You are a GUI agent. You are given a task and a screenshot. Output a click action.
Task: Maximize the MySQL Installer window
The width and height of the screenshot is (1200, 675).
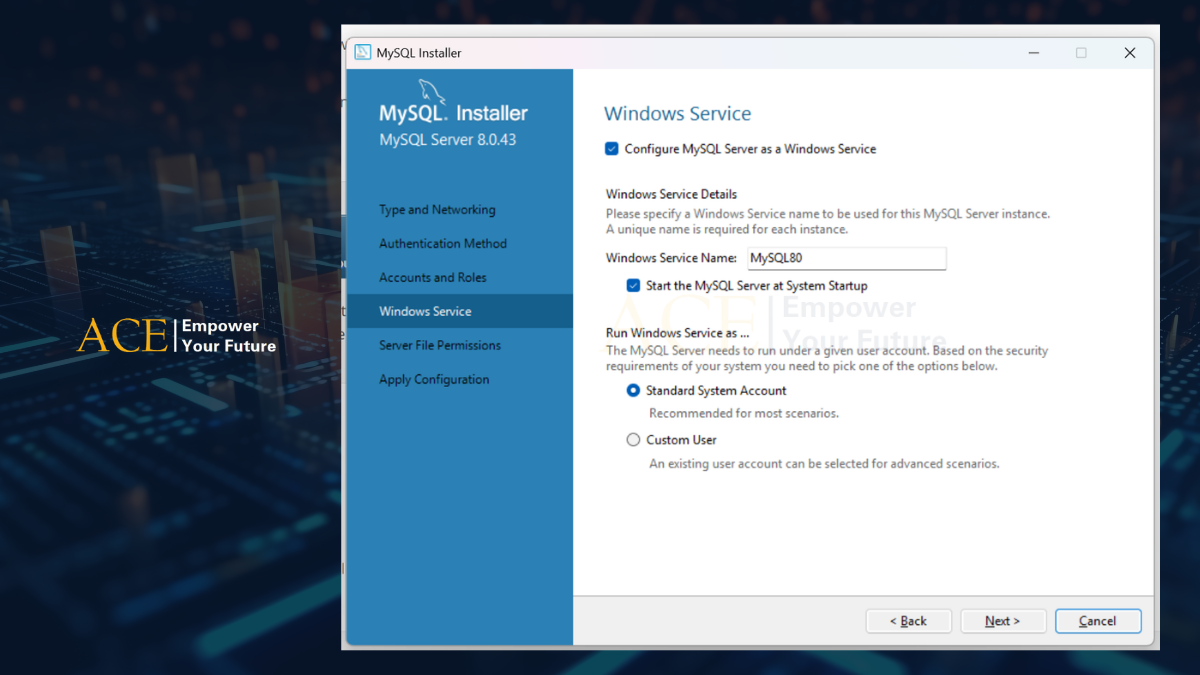click(1080, 53)
